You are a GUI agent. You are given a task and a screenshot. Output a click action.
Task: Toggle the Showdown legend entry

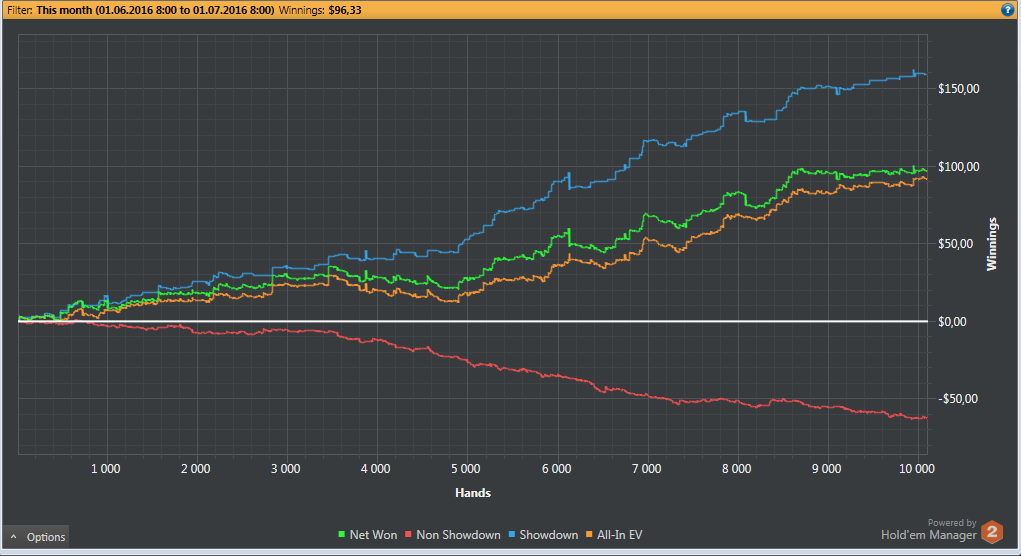pos(543,535)
